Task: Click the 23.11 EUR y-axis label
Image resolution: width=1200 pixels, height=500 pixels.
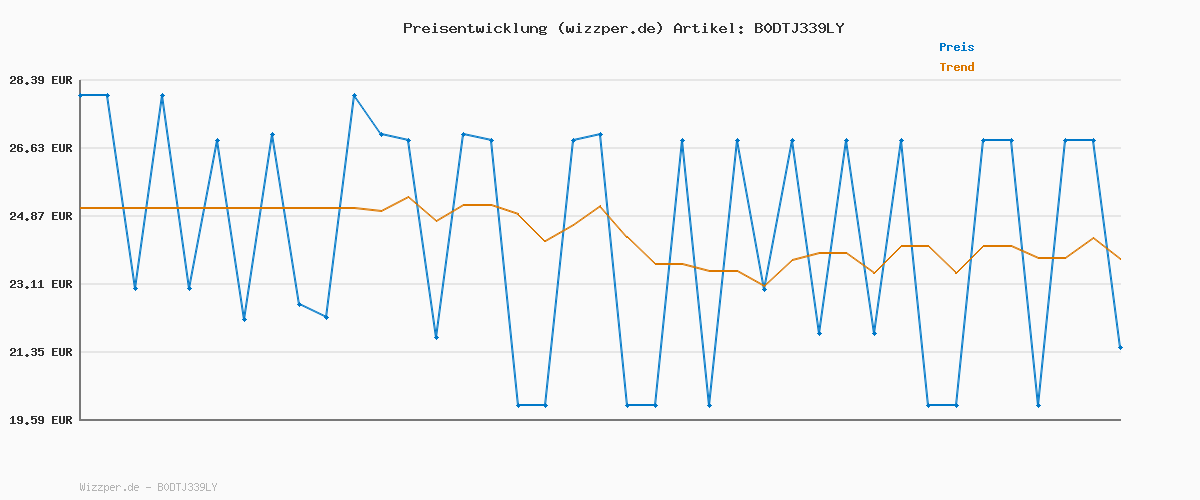Action: [41, 284]
